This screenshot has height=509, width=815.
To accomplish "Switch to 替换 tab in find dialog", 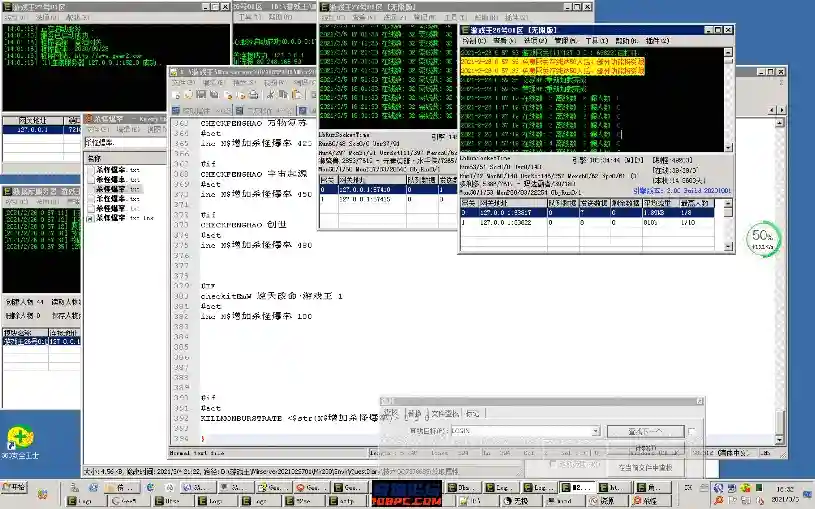I will click(414, 414).
